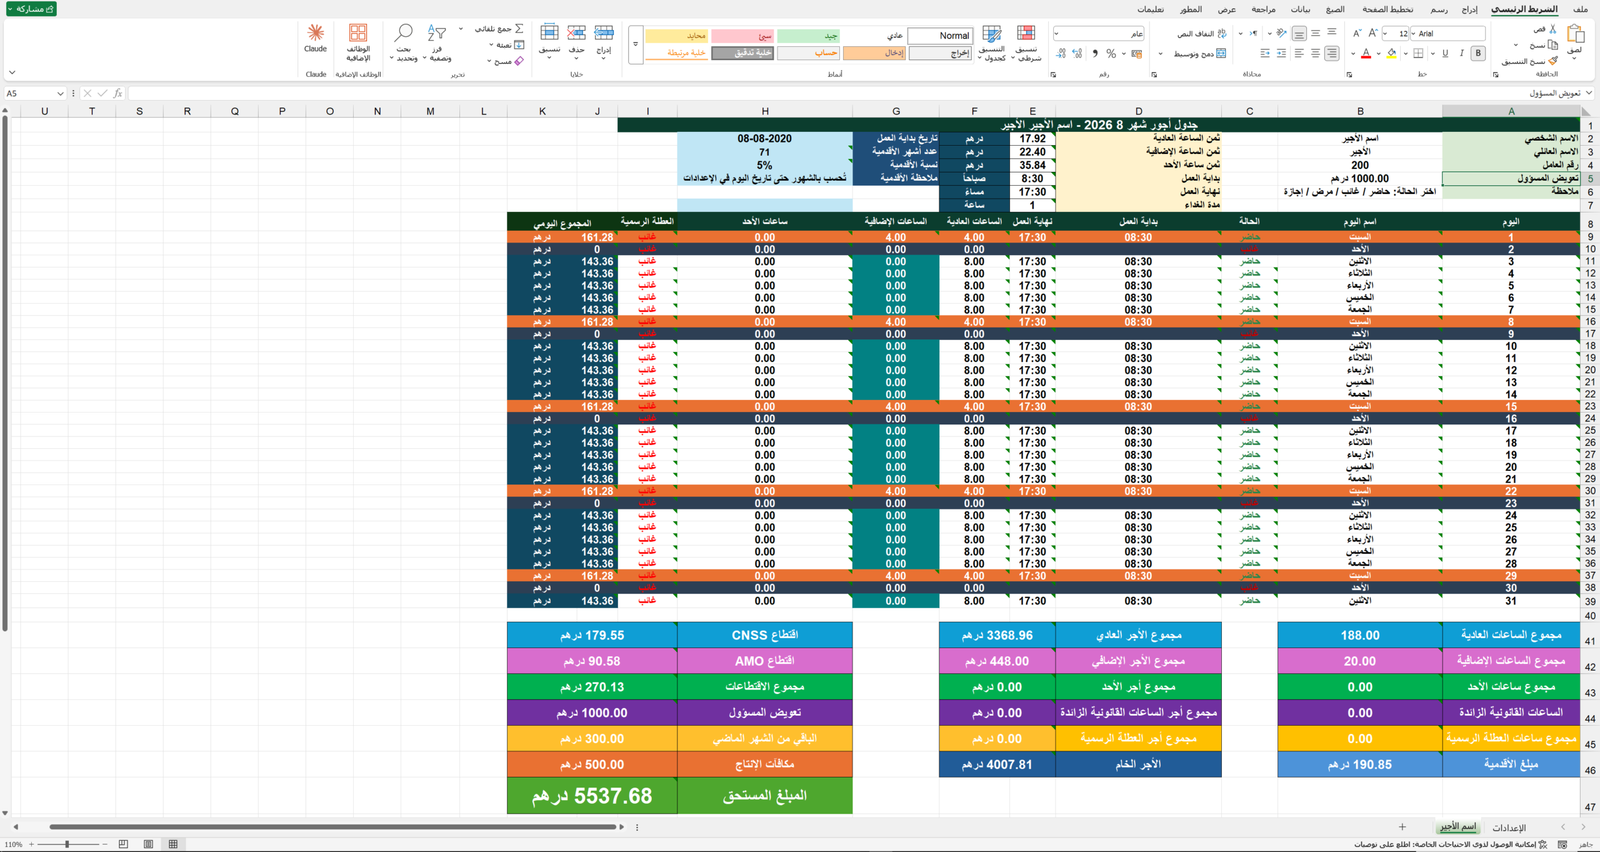Click Merge and Center (دمج وتوسيط) button

pos(1200,53)
